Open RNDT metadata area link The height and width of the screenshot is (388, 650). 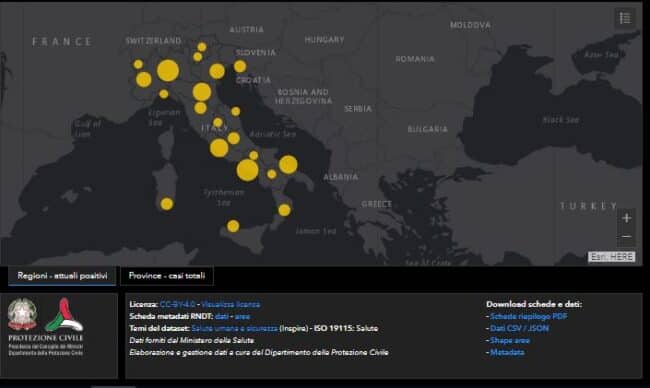pos(243,316)
